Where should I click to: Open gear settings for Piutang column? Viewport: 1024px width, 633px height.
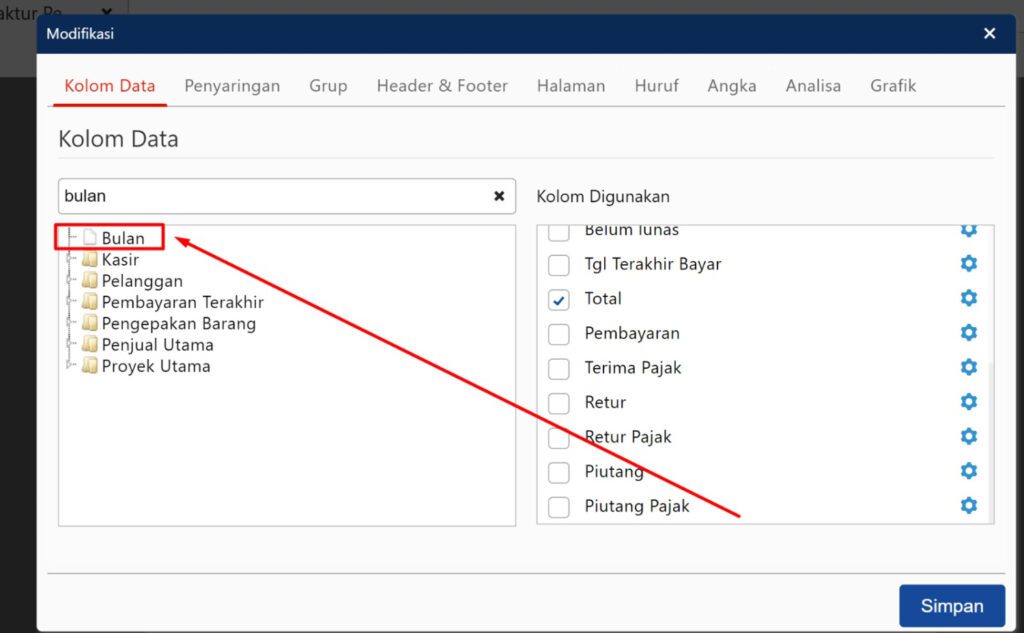click(x=968, y=470)
